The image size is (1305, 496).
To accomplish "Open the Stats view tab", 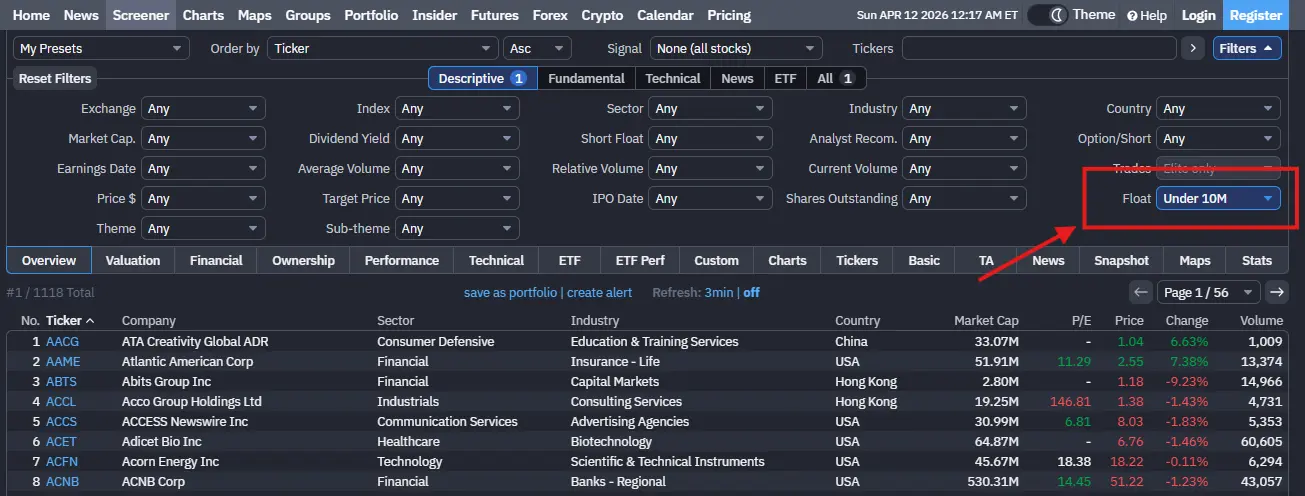I will point(1257,260).
